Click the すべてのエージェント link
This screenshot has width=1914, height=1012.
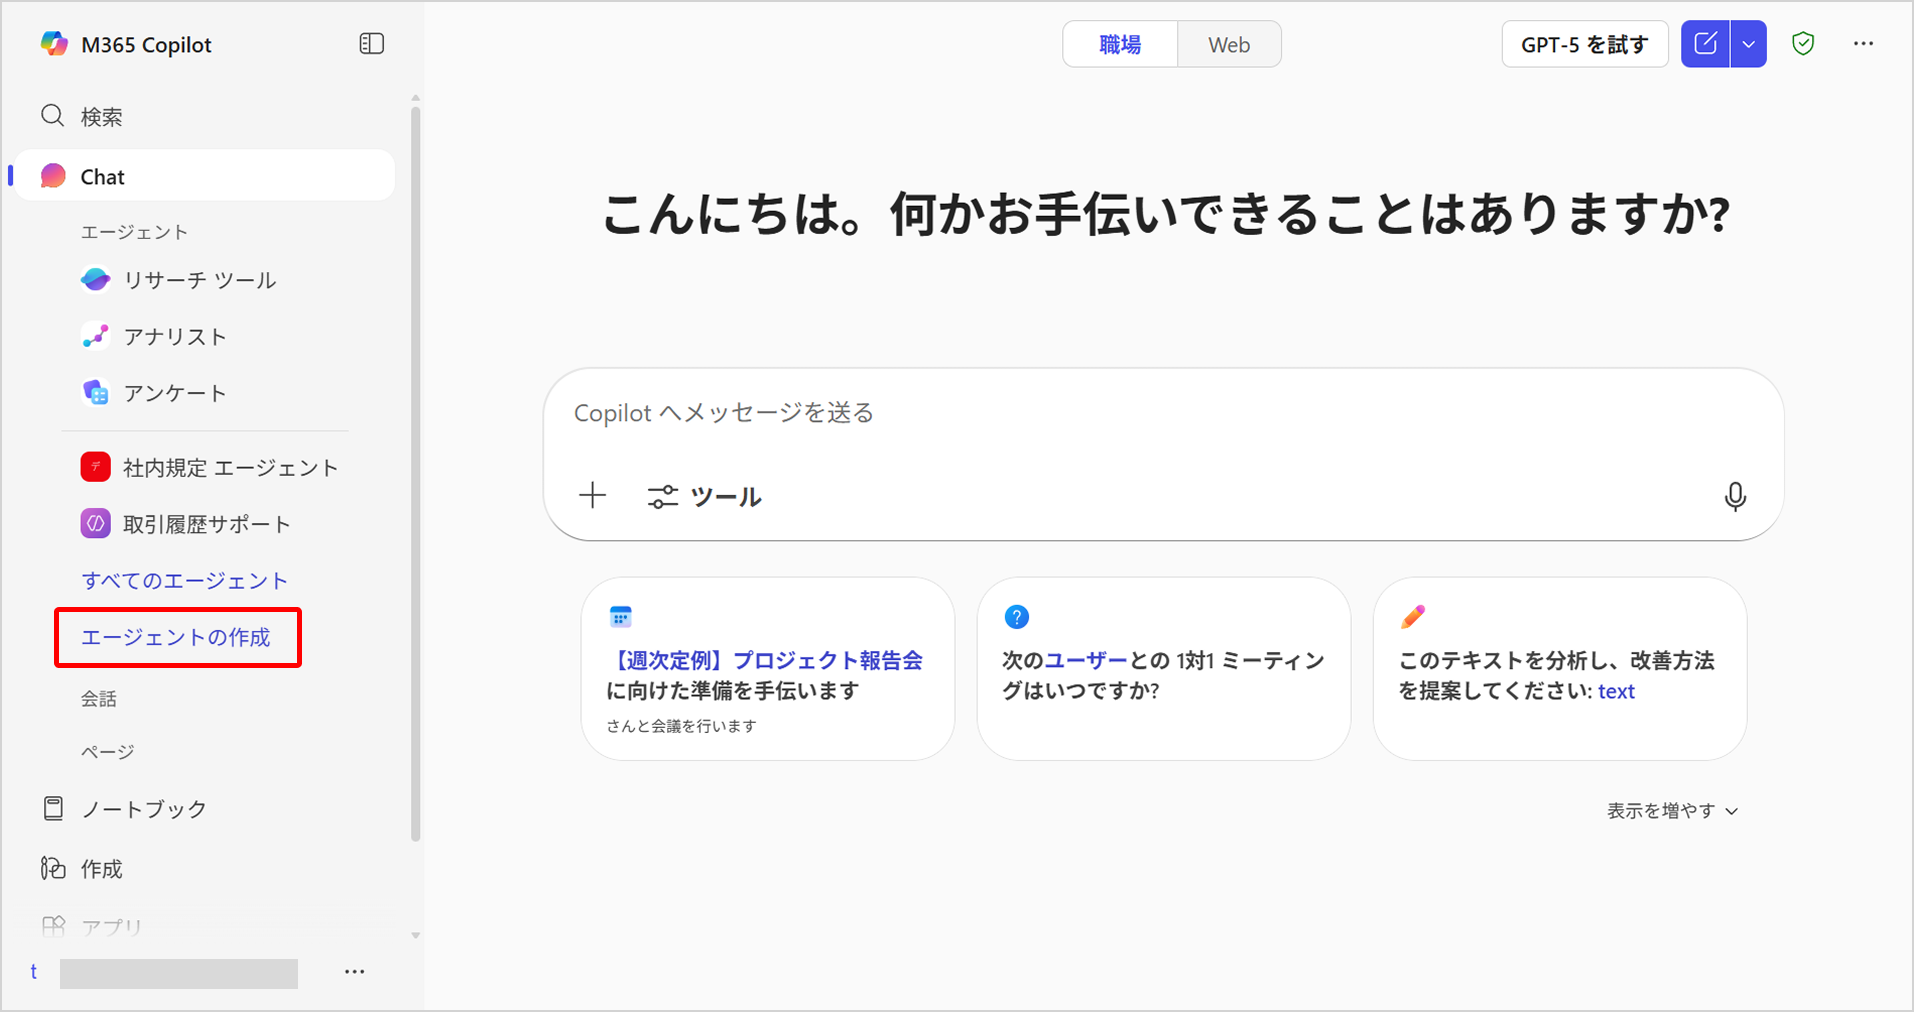point(185,581)
